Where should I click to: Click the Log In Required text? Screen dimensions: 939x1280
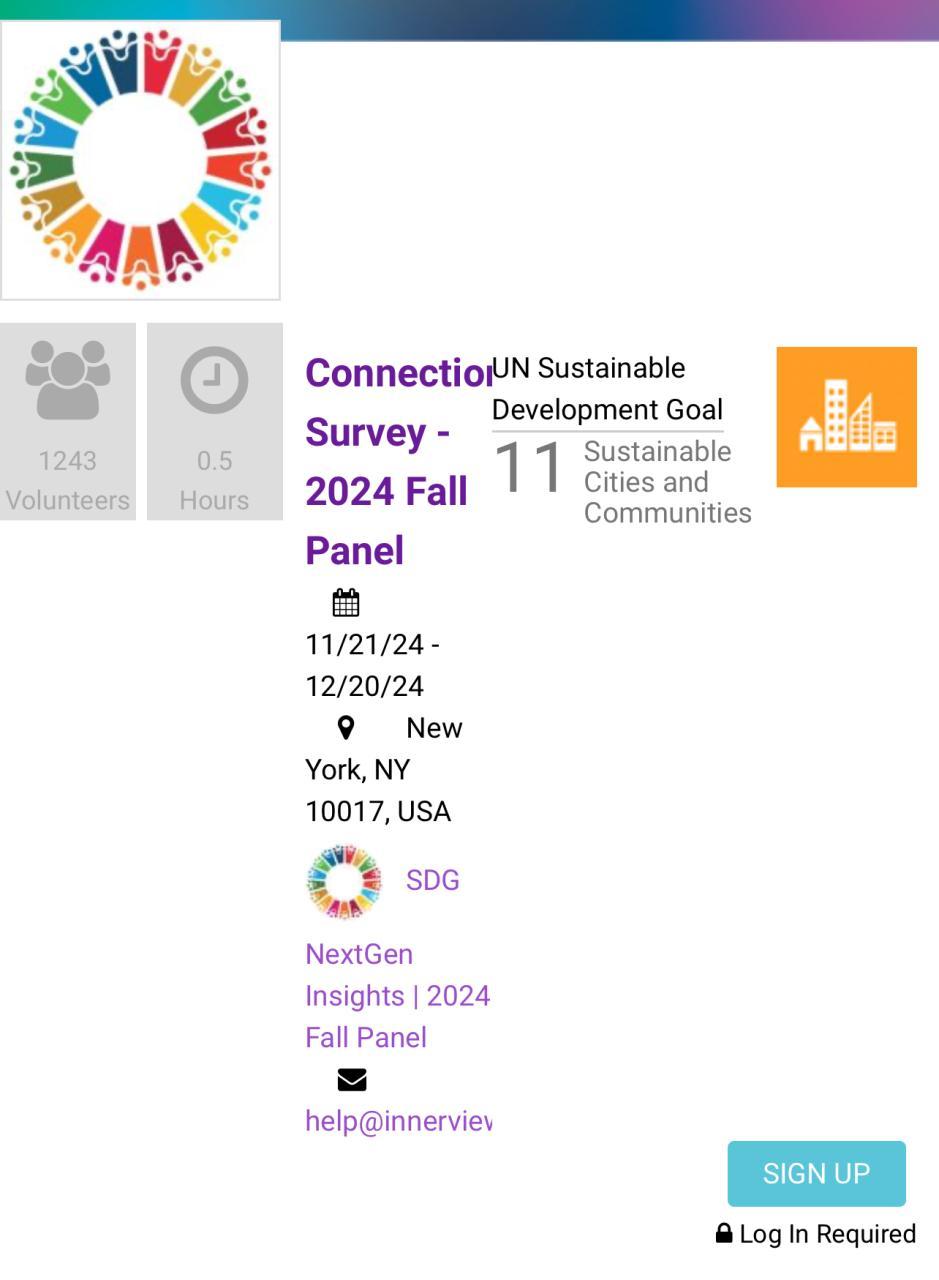click(828, 1234)
